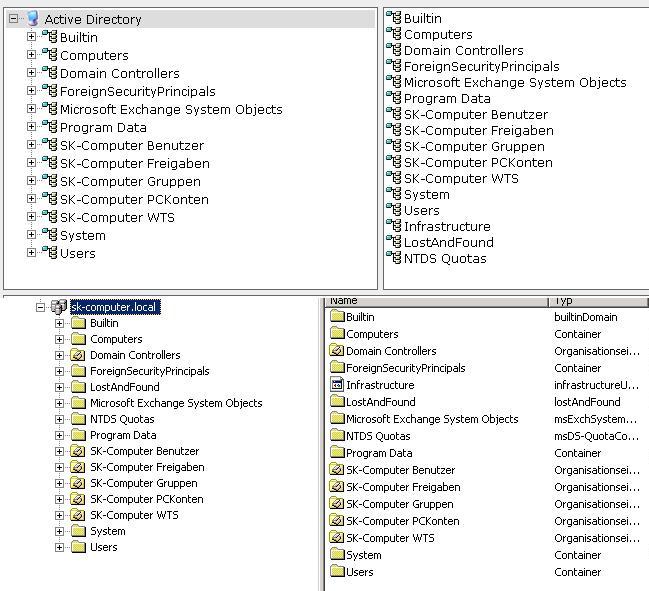Screen dimensions: 649x591
Task: Expand Program Data in the top-left tree
Action: tap(31, 127)
